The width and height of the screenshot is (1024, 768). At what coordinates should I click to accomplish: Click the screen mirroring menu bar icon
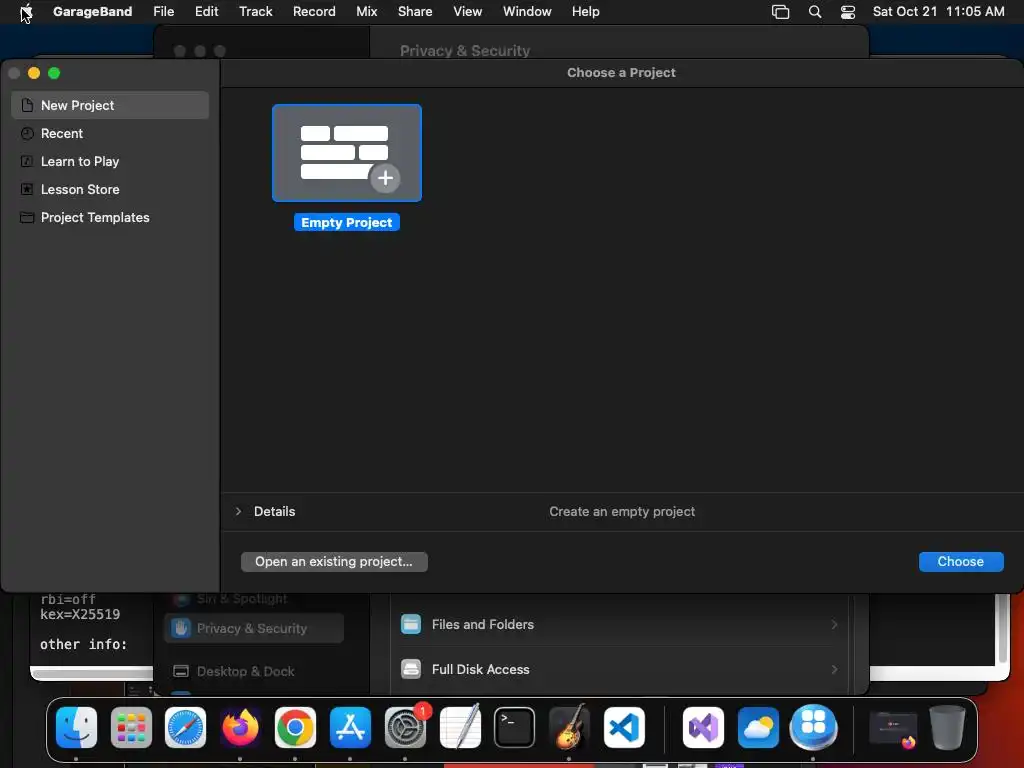(780, 11)
